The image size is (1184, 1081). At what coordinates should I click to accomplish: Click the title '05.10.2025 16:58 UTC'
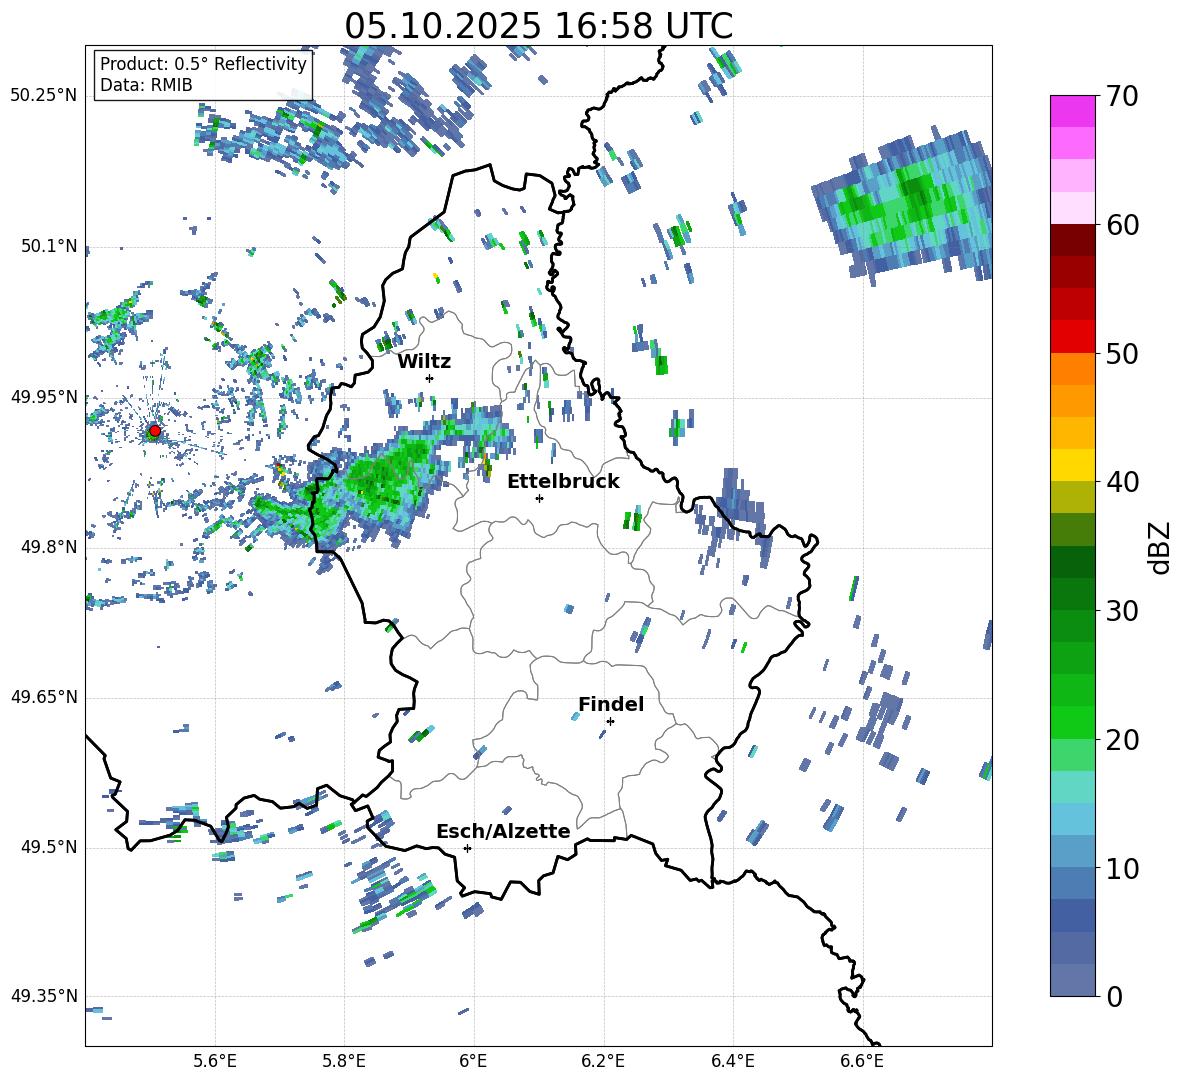(x=538, y=26)
